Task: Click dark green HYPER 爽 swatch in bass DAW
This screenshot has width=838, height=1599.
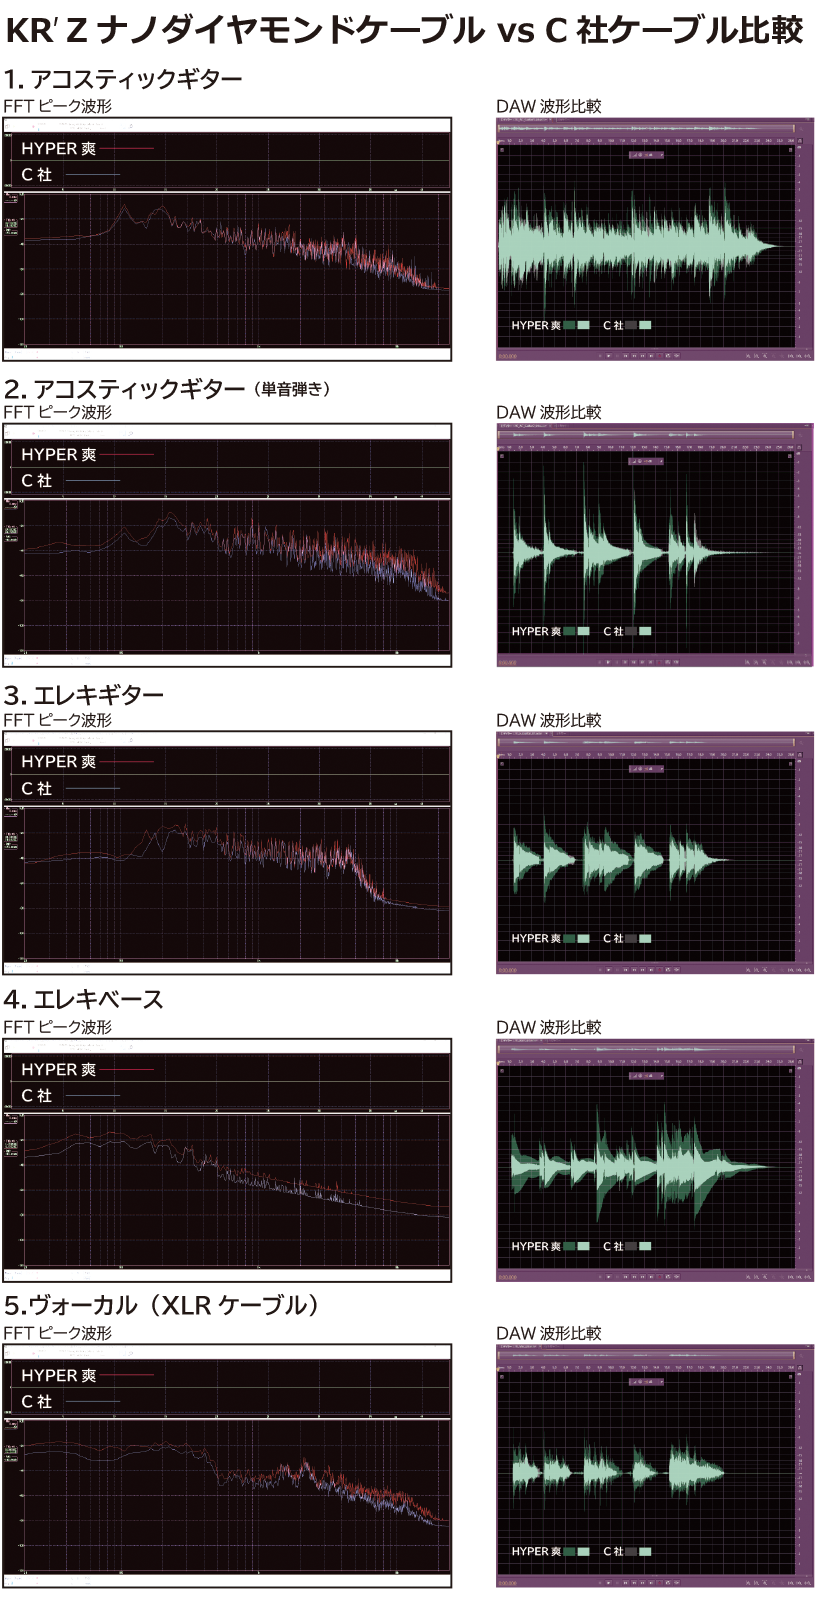Action: coord(569,1246)
